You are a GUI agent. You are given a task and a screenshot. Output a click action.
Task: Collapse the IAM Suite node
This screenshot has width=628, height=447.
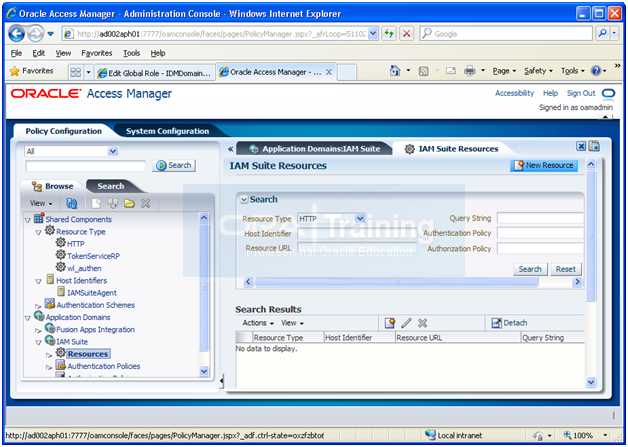click(x=38, y=343)
